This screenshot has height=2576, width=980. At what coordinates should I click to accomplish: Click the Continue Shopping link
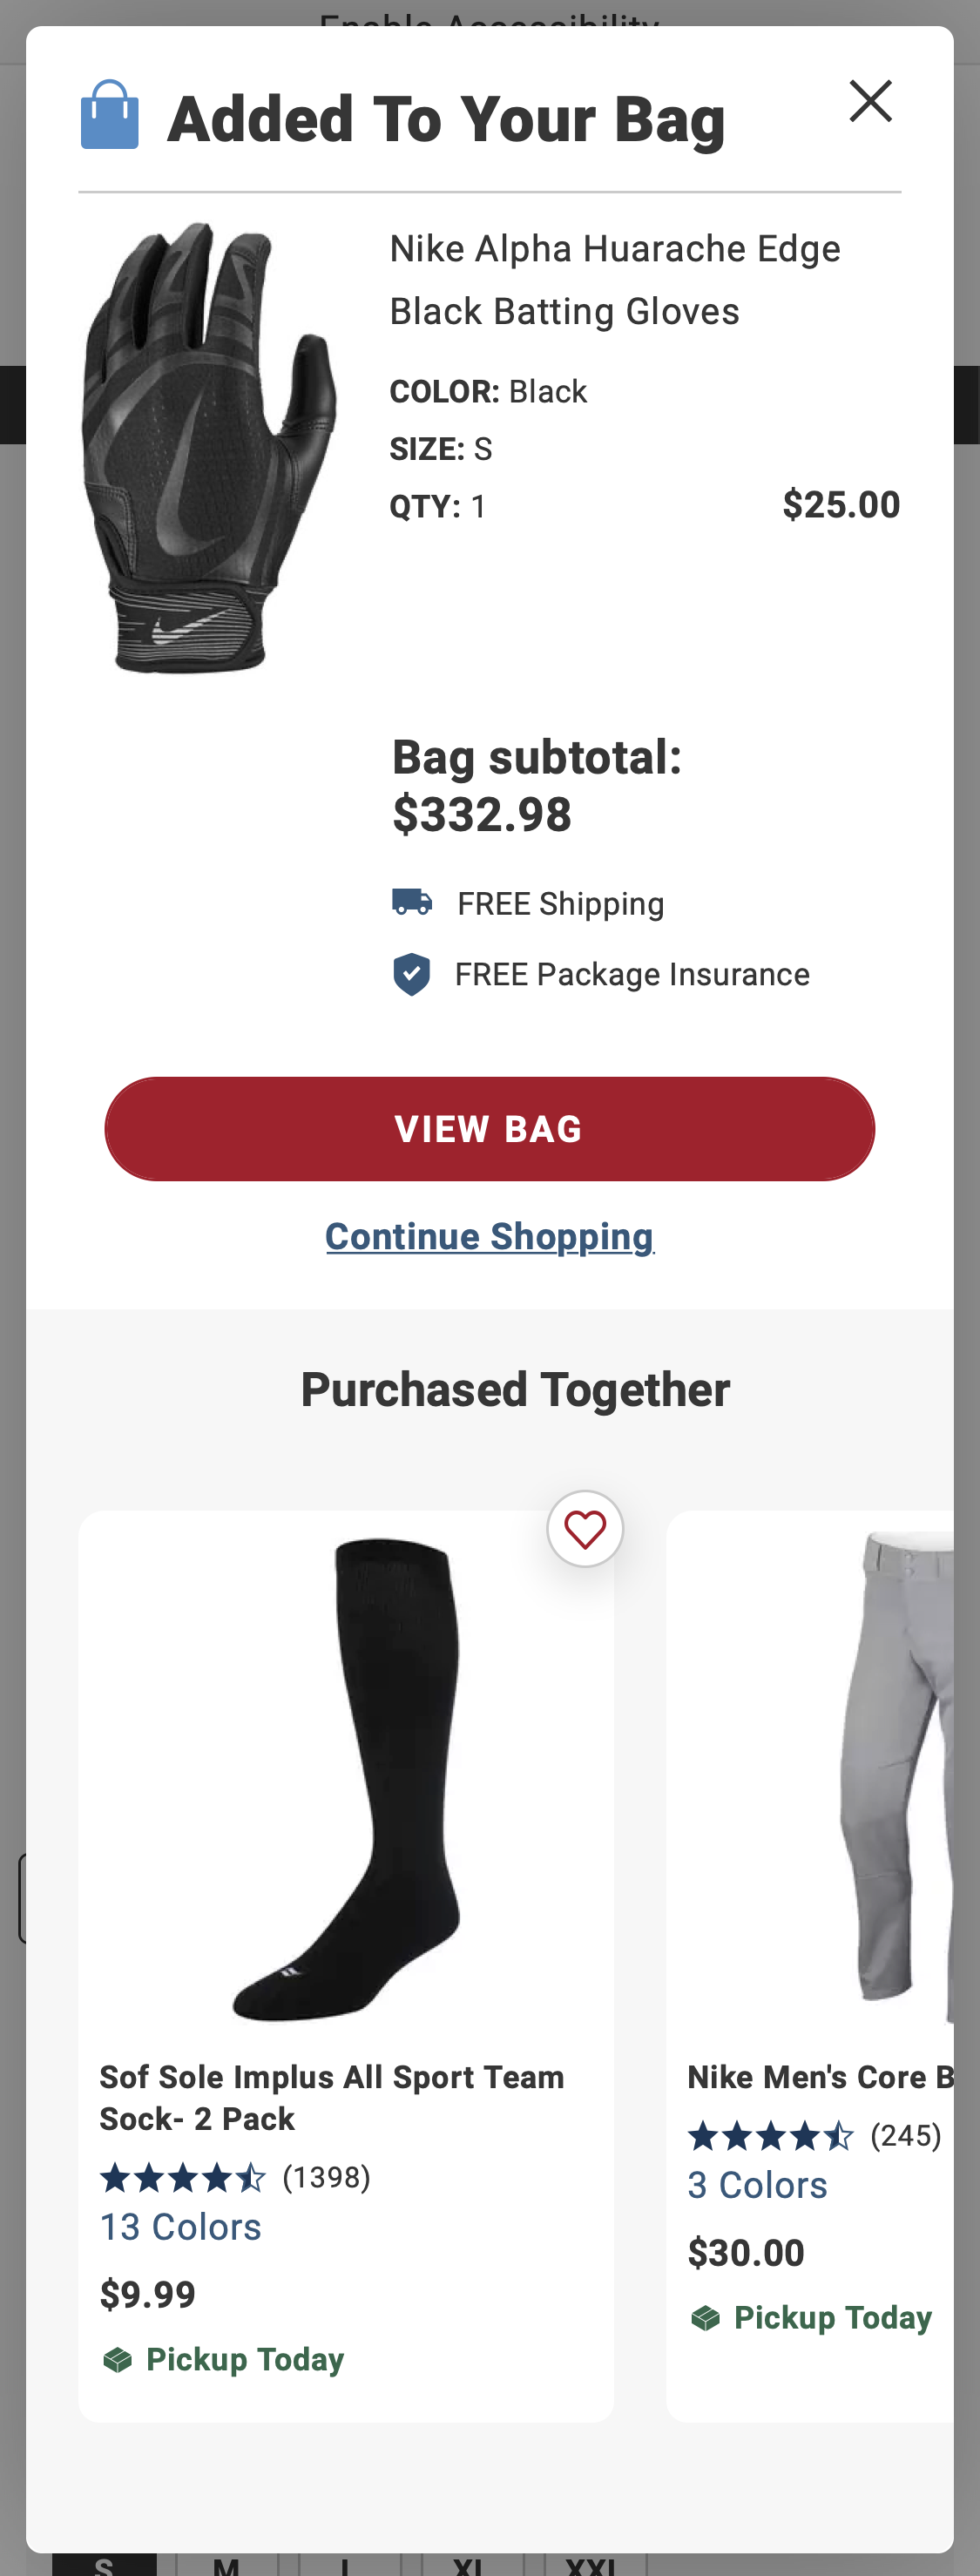click(489, 1236)
